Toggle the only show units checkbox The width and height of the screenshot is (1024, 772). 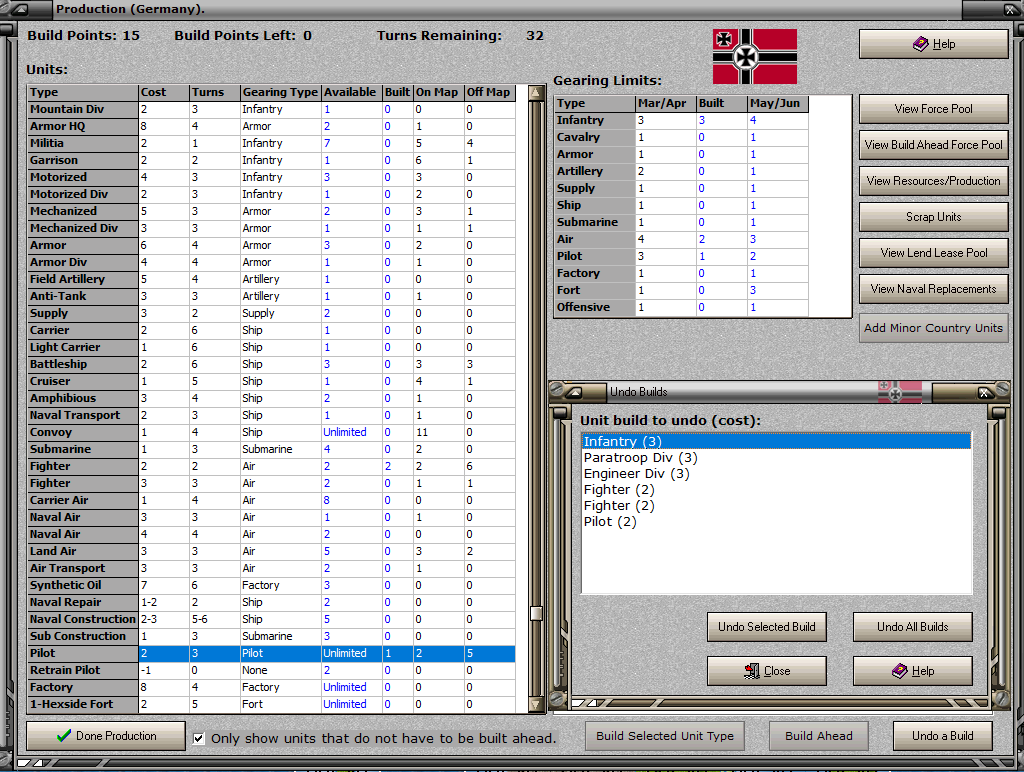tap(198, 739)
